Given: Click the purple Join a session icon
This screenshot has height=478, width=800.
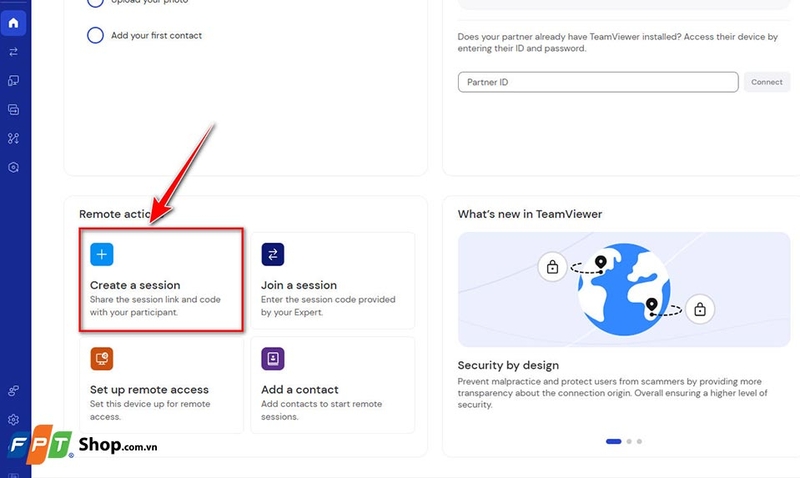Looking at the screenshot, I should pos(273,254).
